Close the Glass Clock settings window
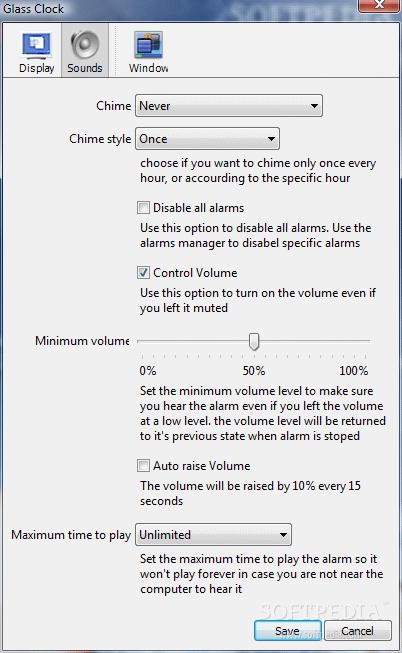 379,5
